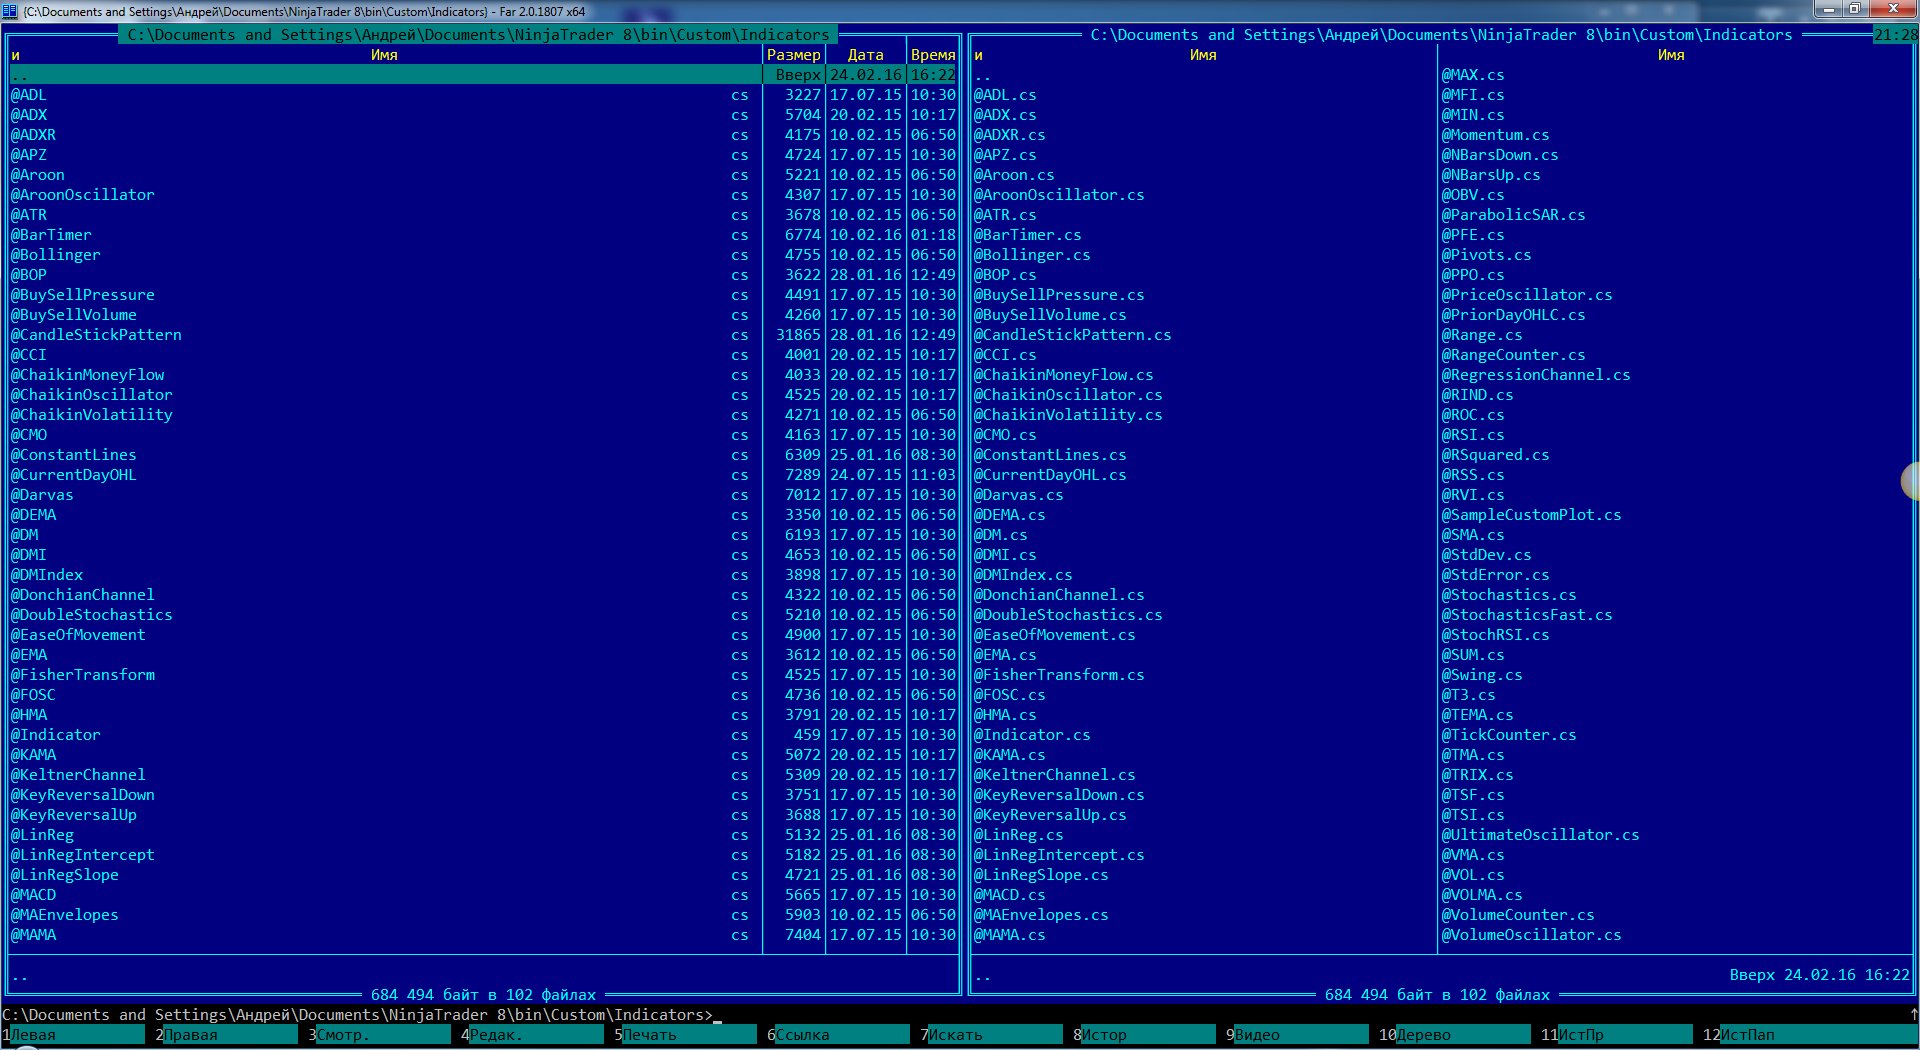Select @ChaikinVolatility.cs in the right panel
The image size is (1920, 1050).
(1068, 415)
